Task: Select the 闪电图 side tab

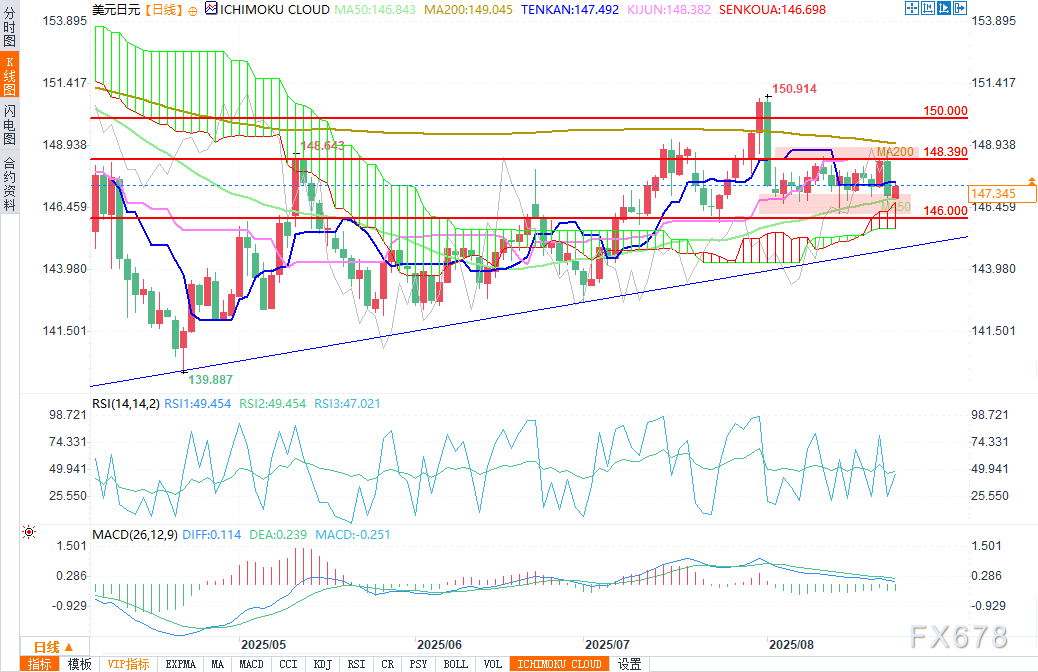Action: (x=10, y=126)
